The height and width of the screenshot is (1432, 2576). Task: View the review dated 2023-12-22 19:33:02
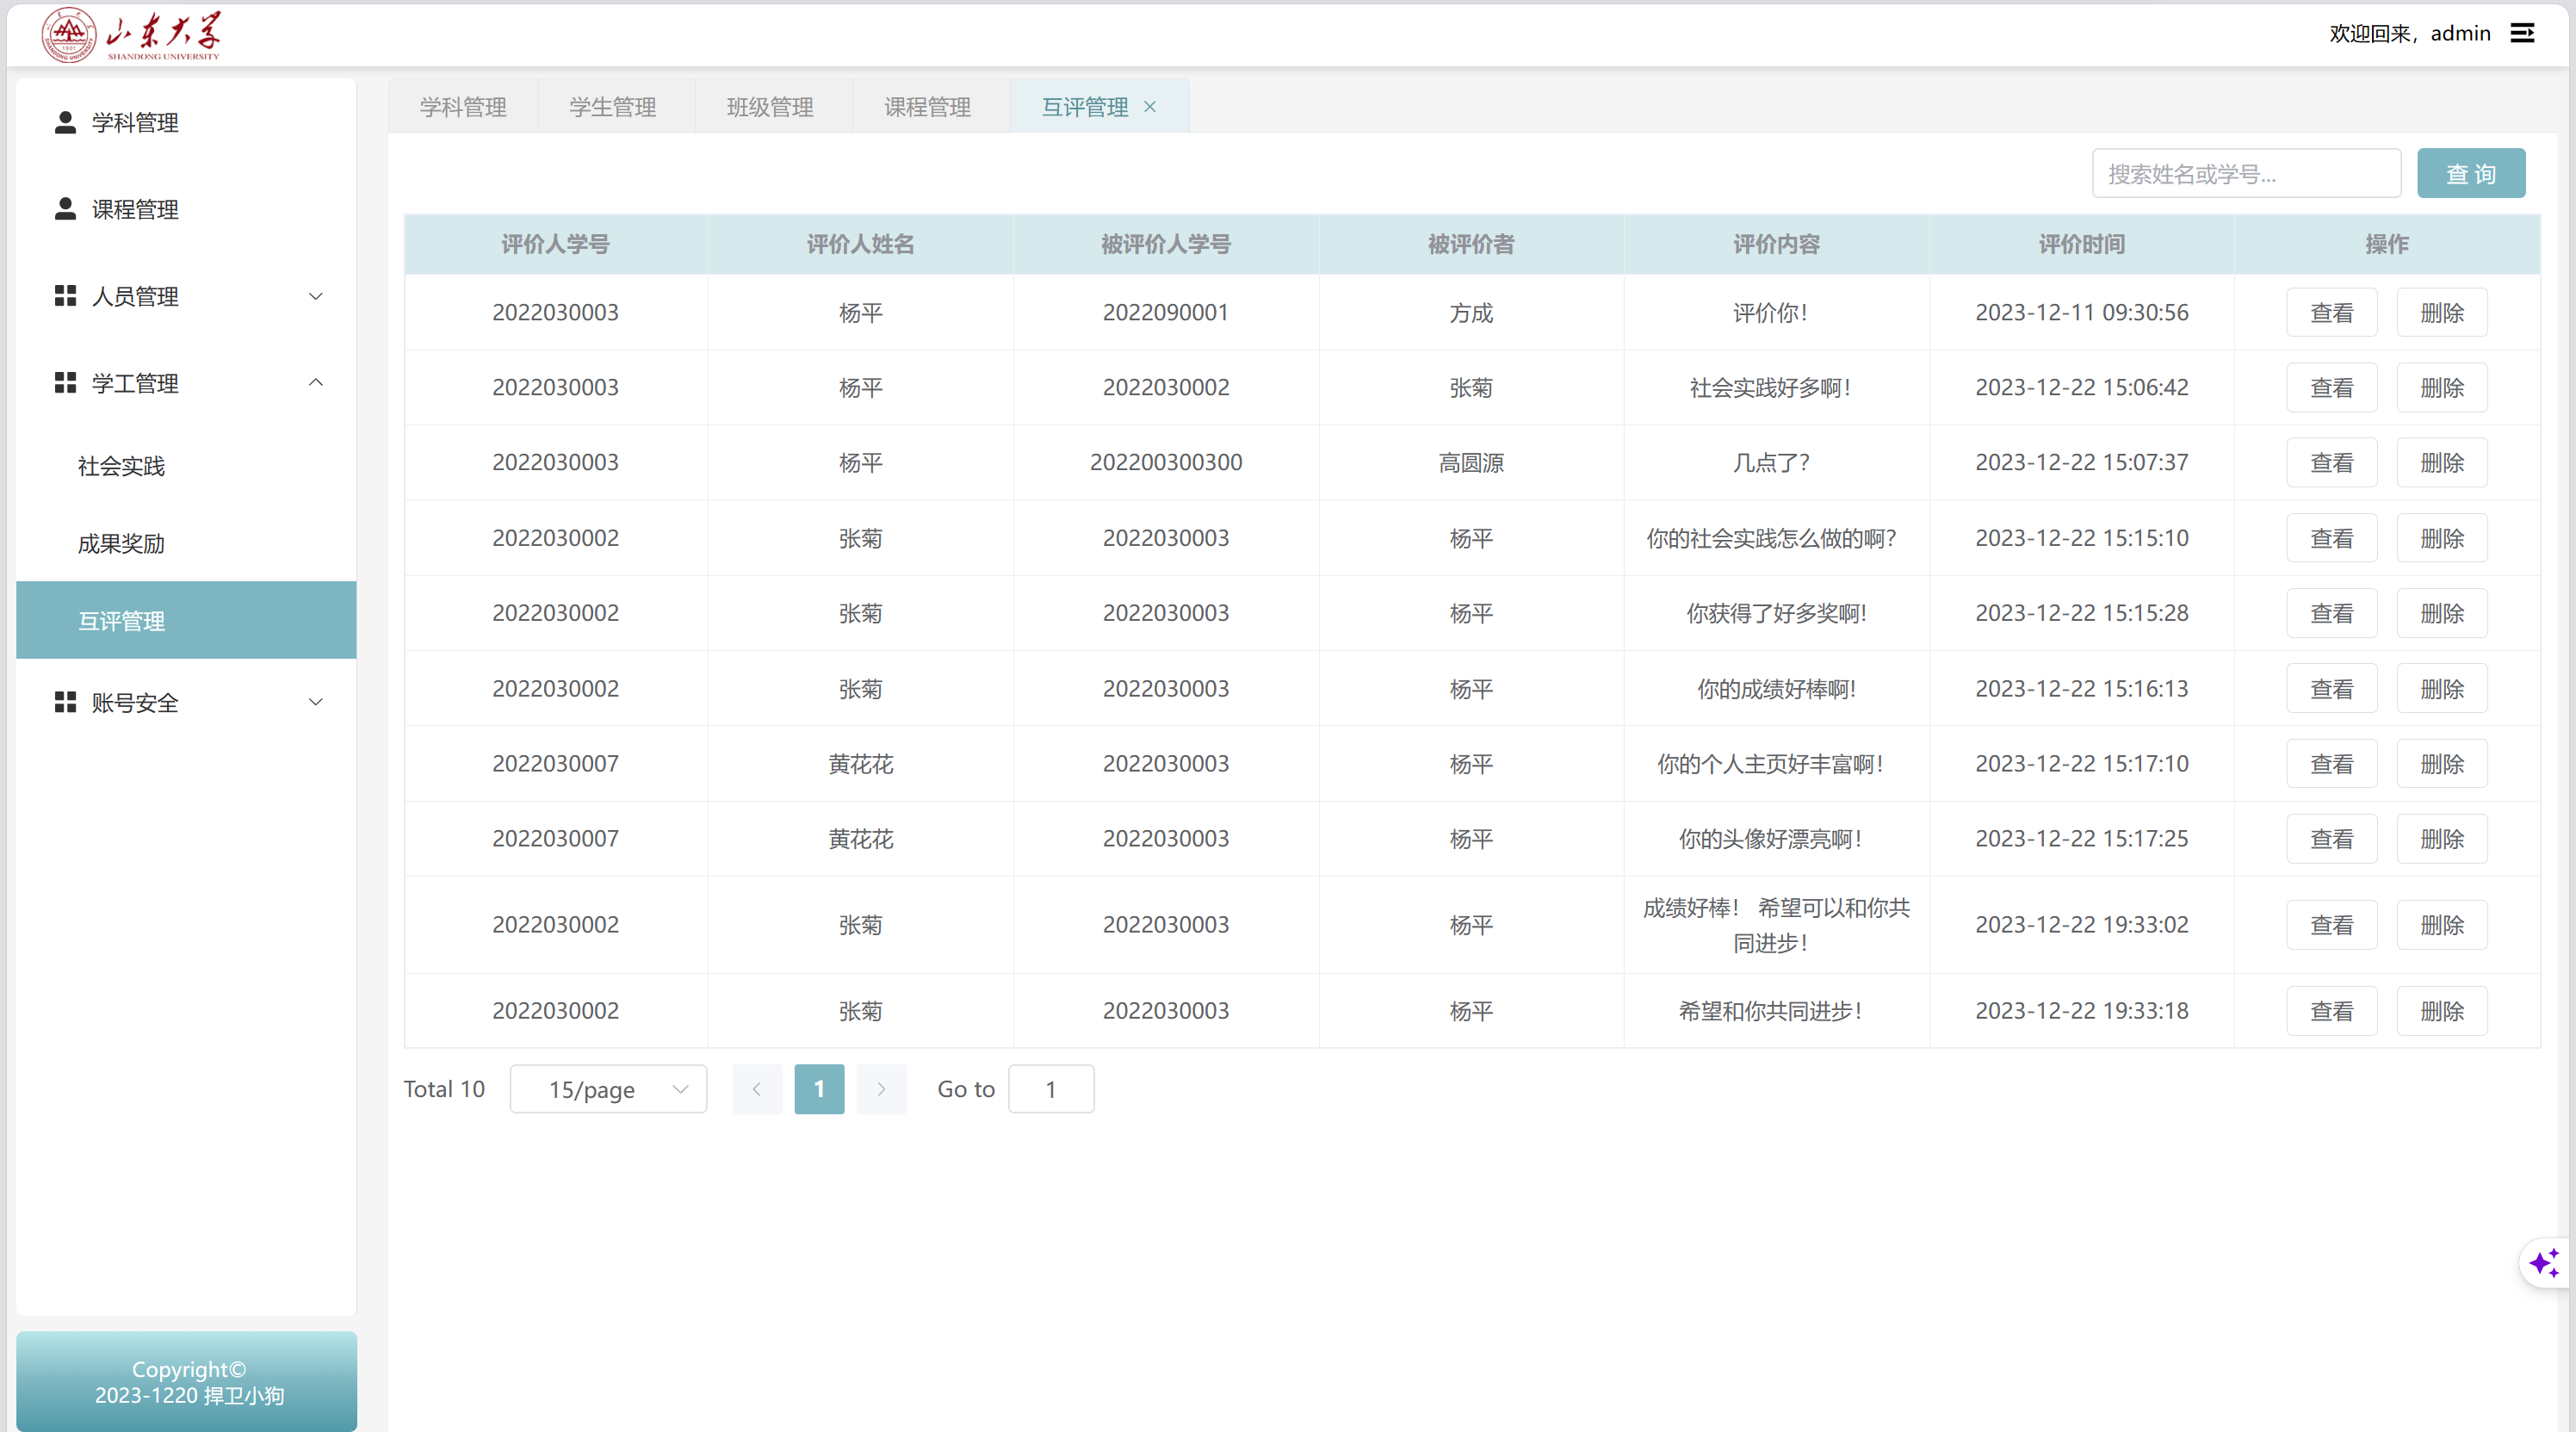(x=2331, y=925)
